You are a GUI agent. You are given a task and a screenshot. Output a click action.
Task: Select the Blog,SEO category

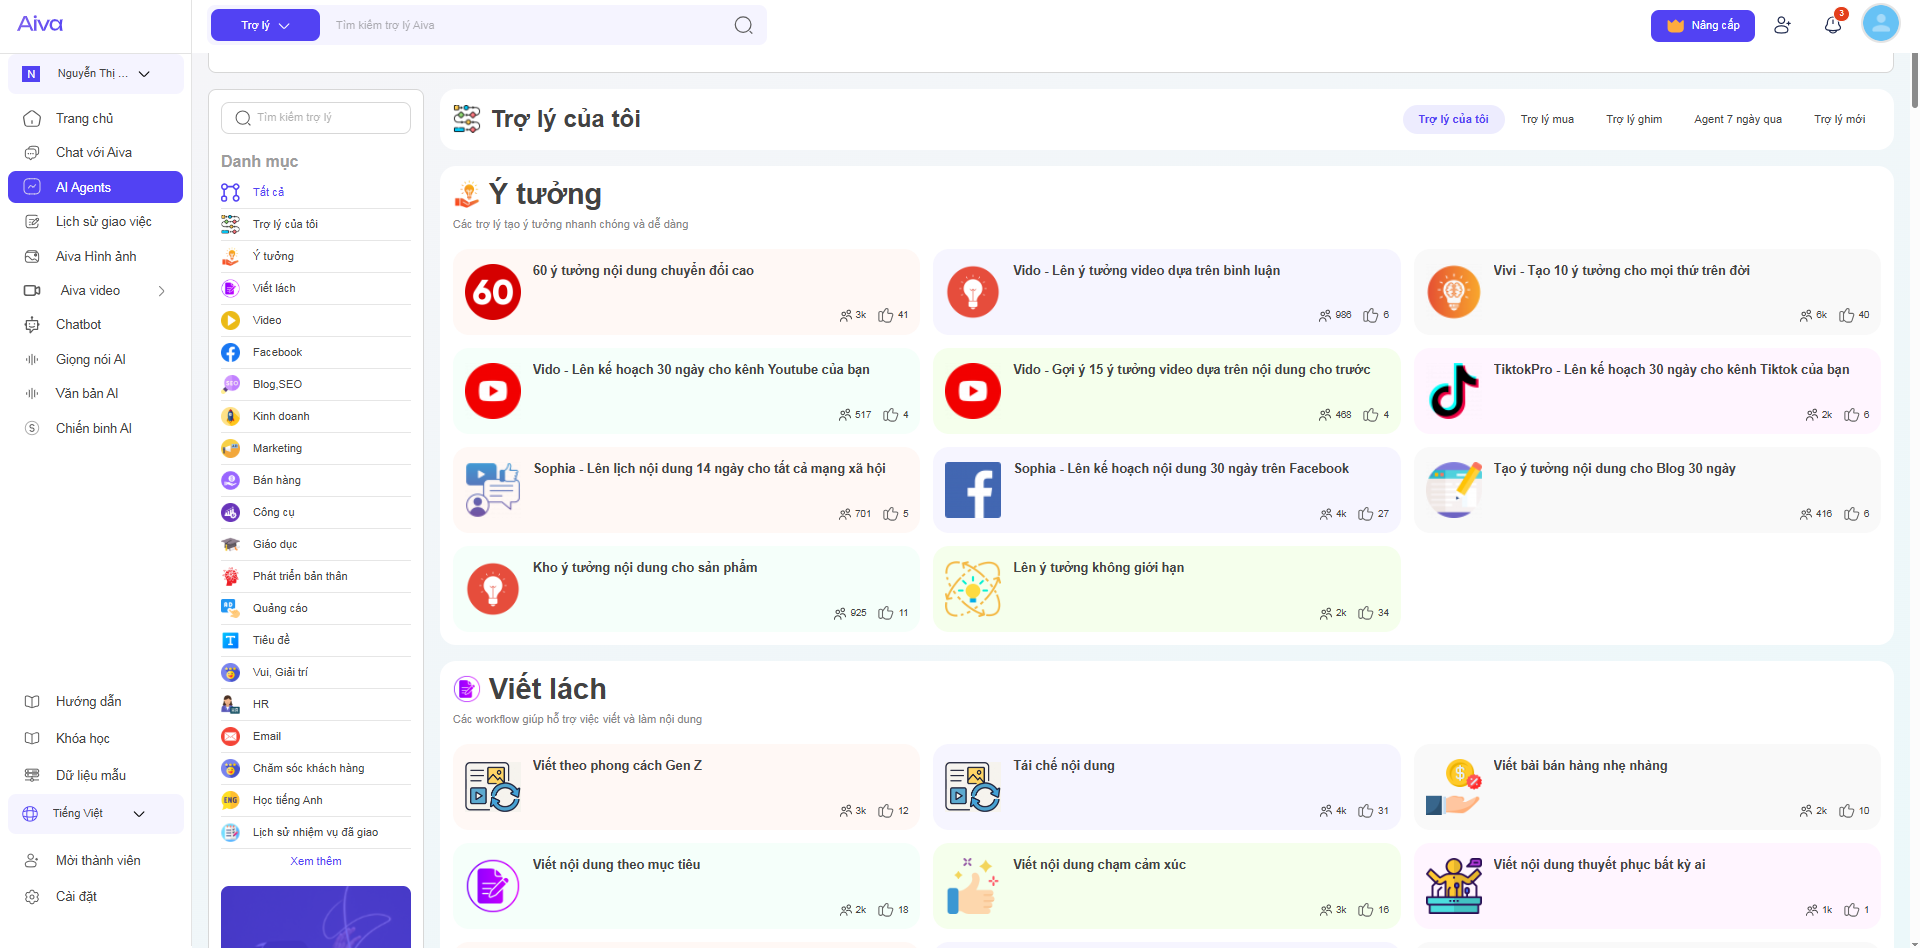(316, 384)
